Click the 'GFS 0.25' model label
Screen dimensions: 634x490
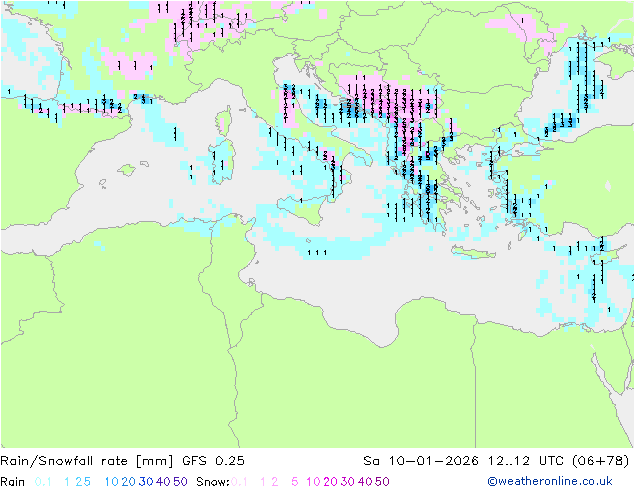(x=213, y=460)
